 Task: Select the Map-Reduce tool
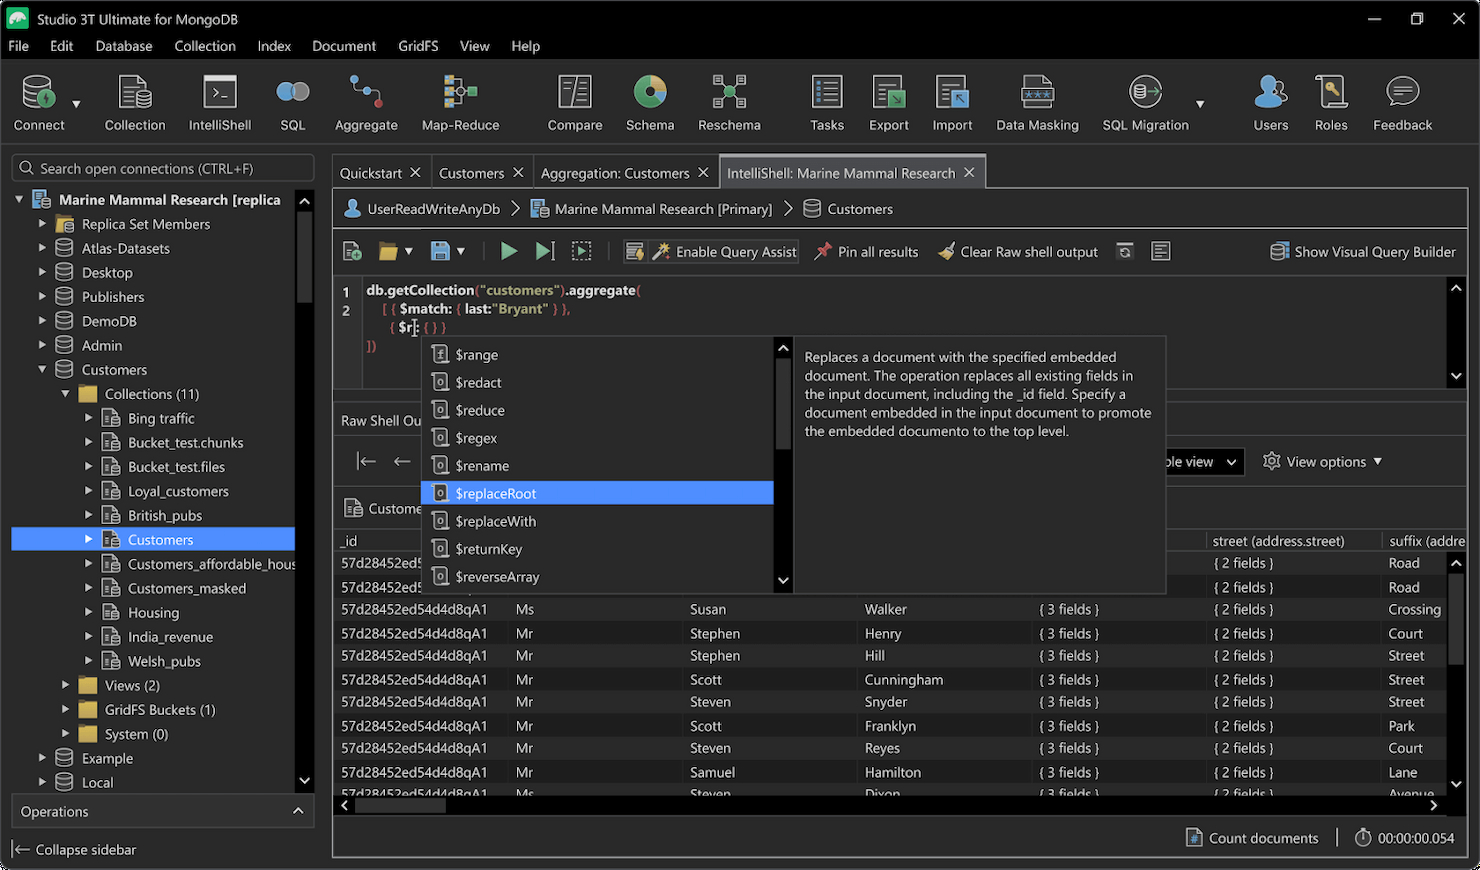coord(460,100)
